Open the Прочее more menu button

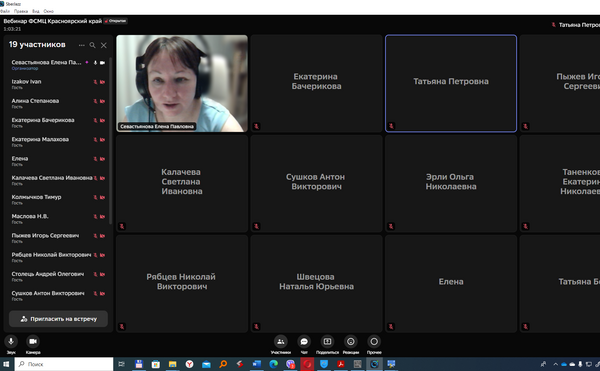(374, 341)
